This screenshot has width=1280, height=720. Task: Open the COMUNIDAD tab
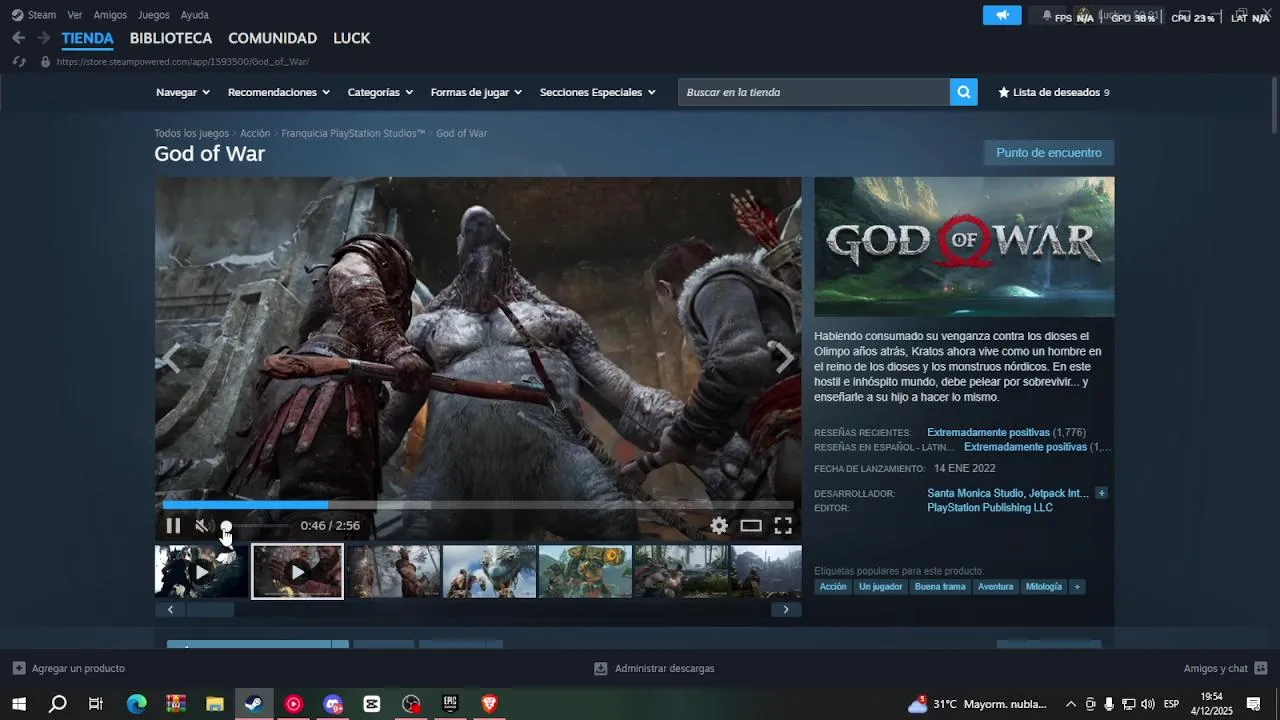272,38
